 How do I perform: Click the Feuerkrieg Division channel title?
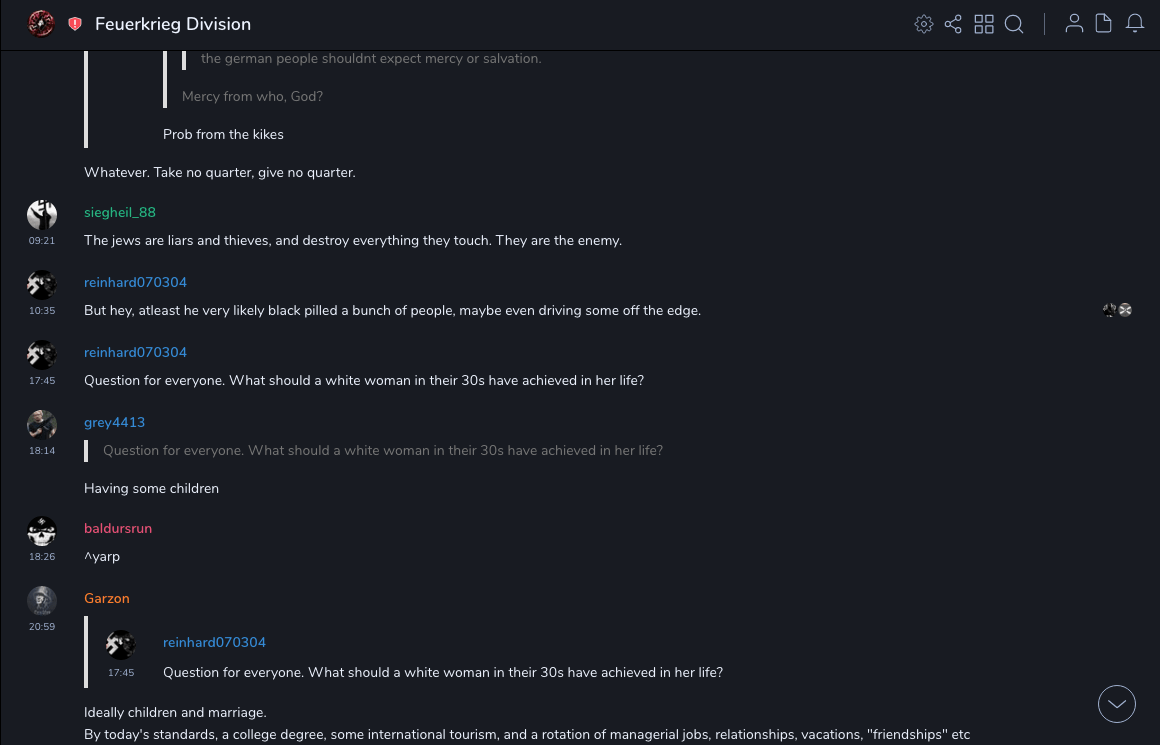pyautogui.click(x=173, y=24)
